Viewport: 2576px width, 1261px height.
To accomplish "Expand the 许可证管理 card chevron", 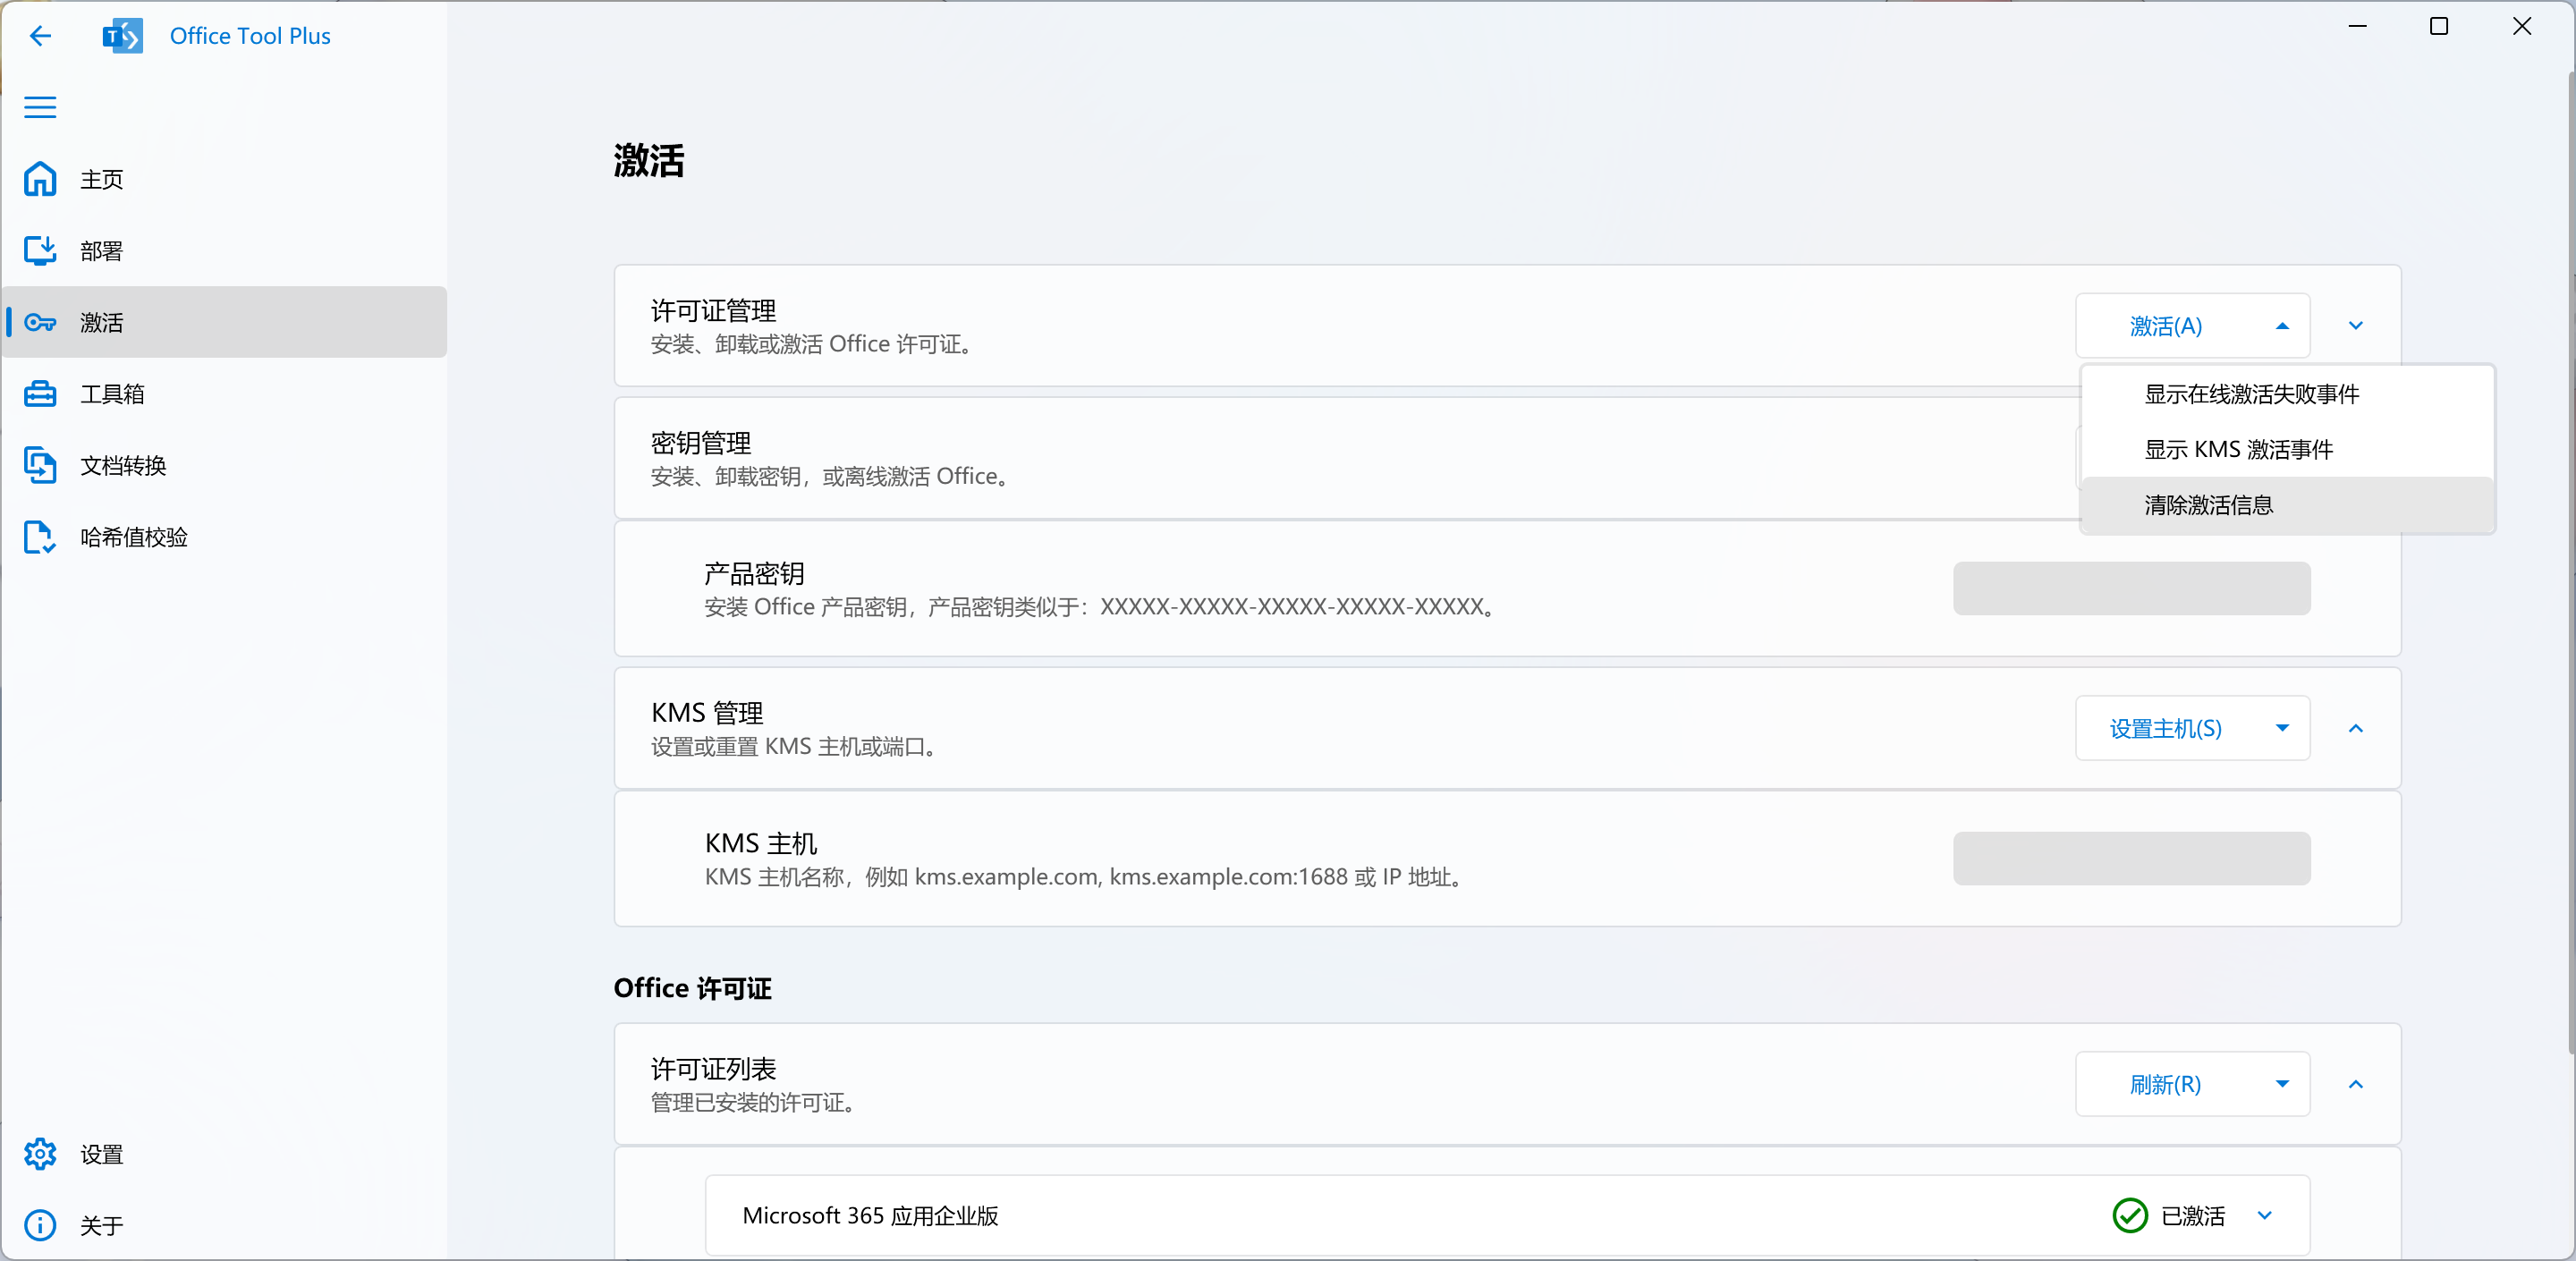I will coord(2355,326).
